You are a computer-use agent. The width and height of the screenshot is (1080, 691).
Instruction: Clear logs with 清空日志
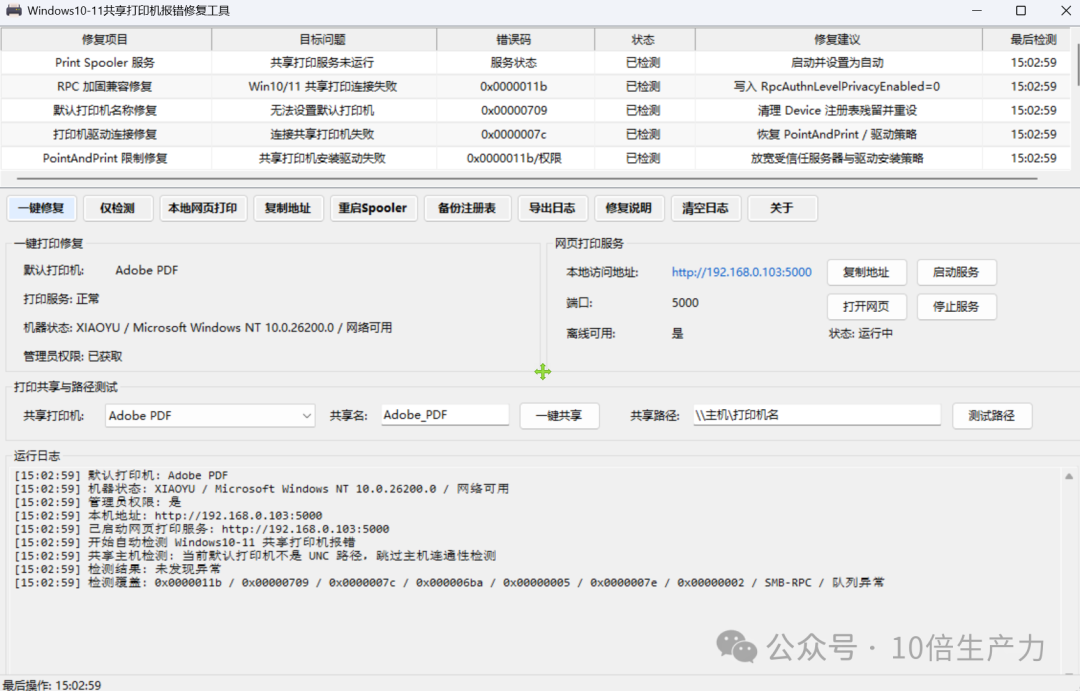tap(705, 208)
